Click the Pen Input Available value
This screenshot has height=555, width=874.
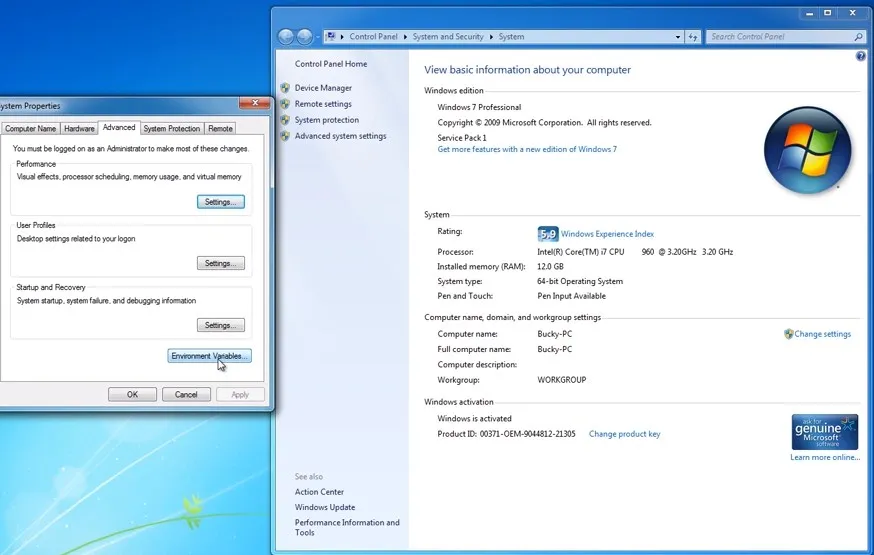571,296
